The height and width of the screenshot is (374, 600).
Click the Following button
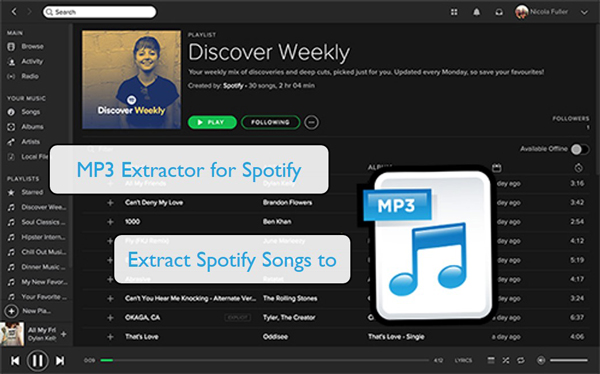pyautogui.click(x=271, y=122)
